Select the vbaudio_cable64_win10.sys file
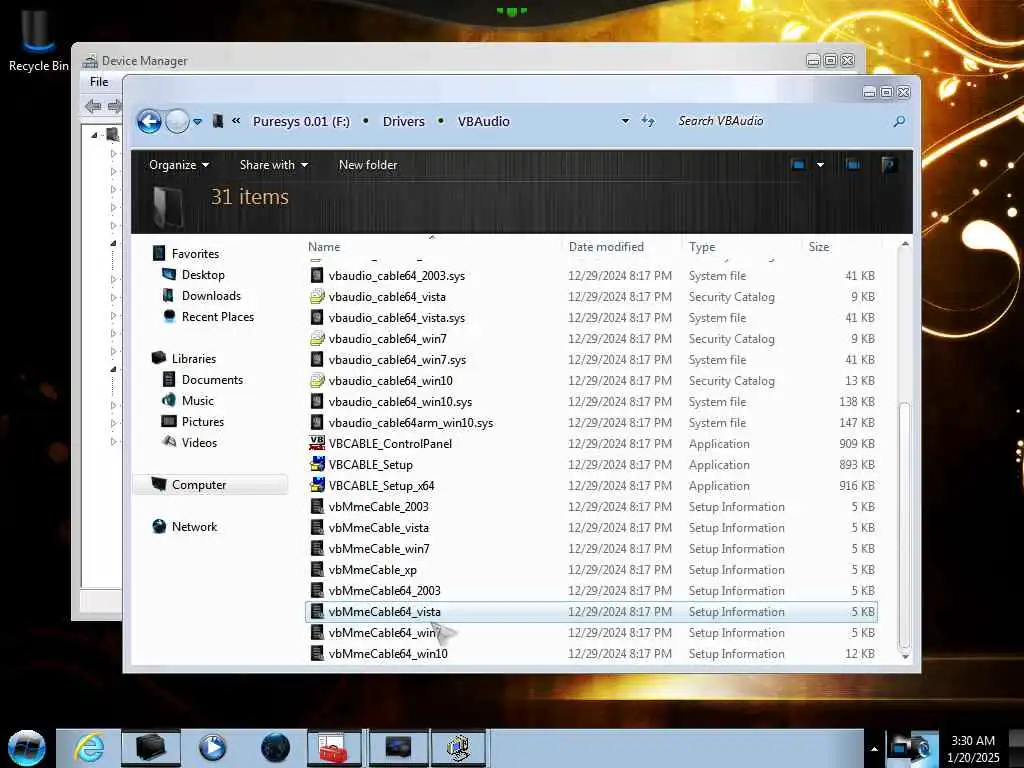This screenshot has height=768, width=1024. coord(400,402)
